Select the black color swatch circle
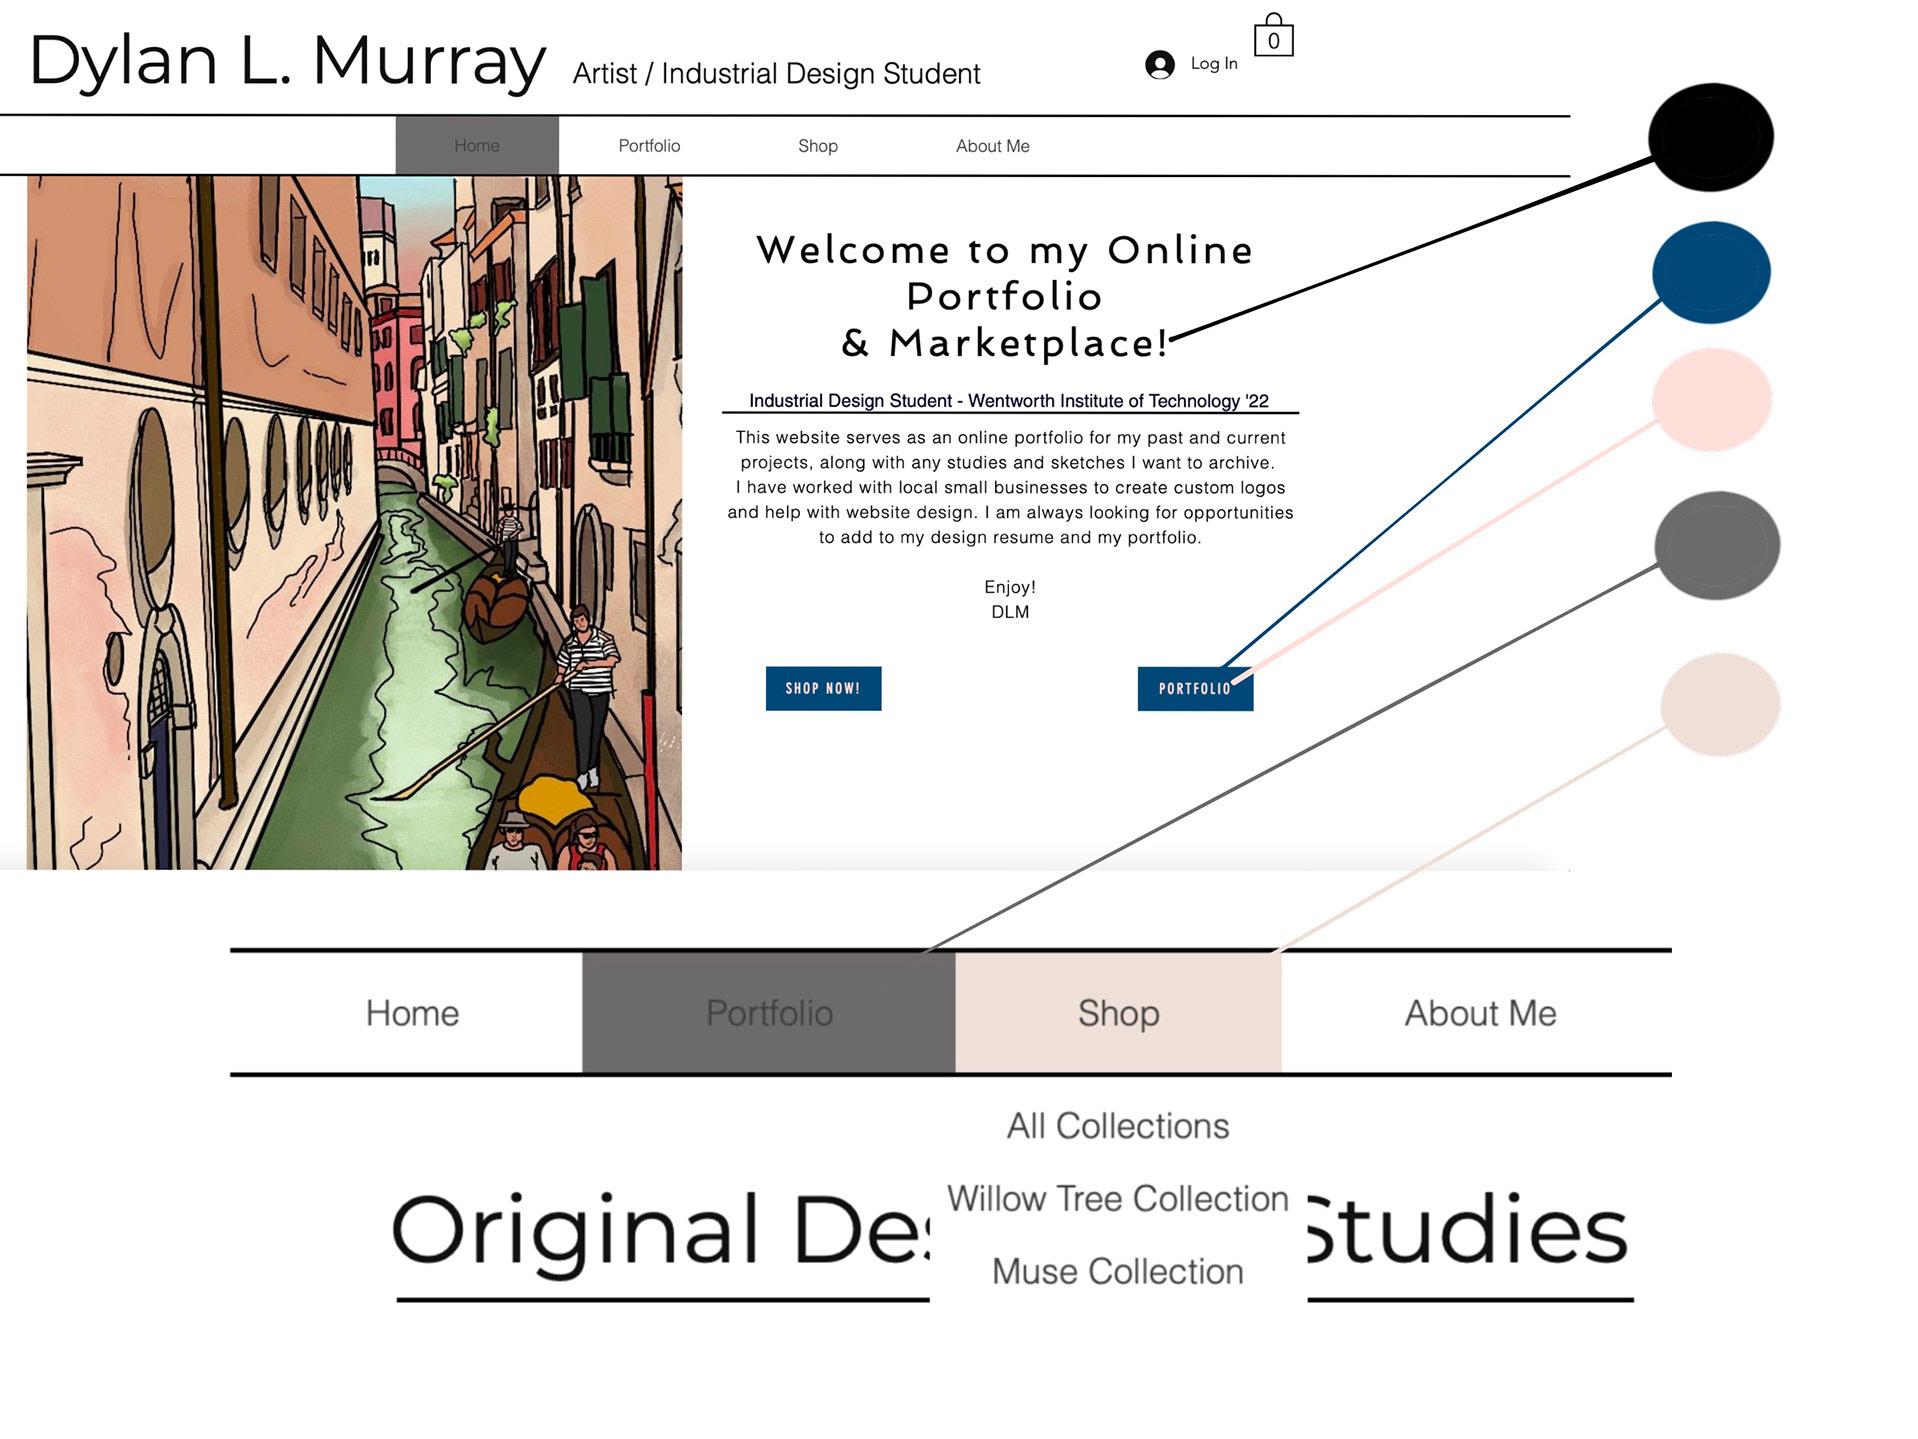 pos(1711,137)
